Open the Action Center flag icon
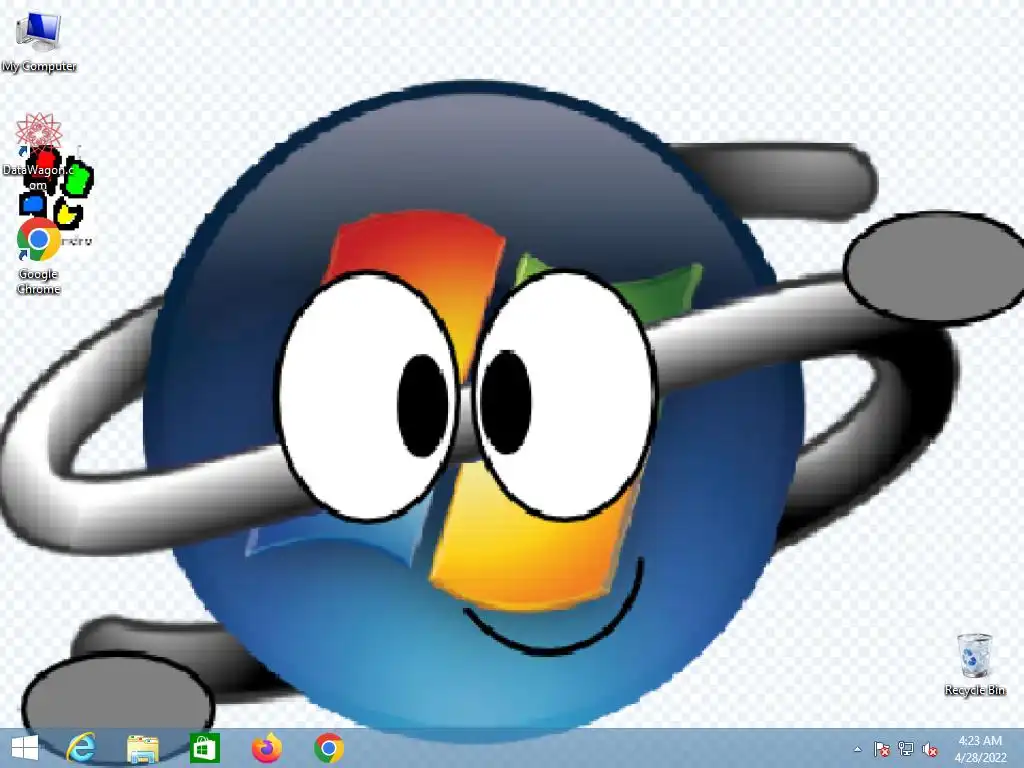Viewport: 1024px width, 768px height. [882, 749]
